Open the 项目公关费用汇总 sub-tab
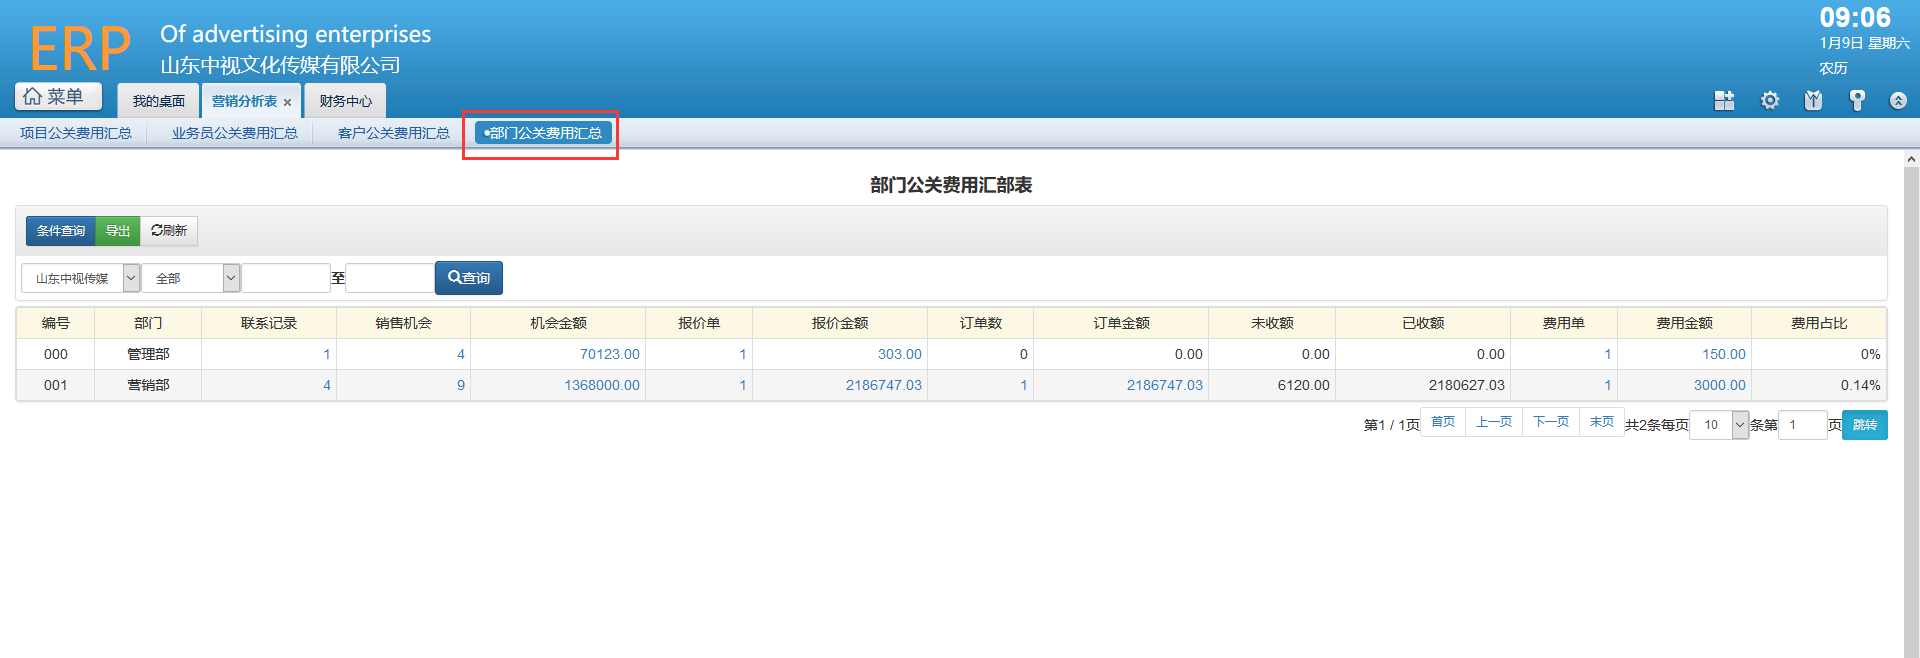Image resolution: width=1920 pixels, height=658 pixels. tap(76, 133)
